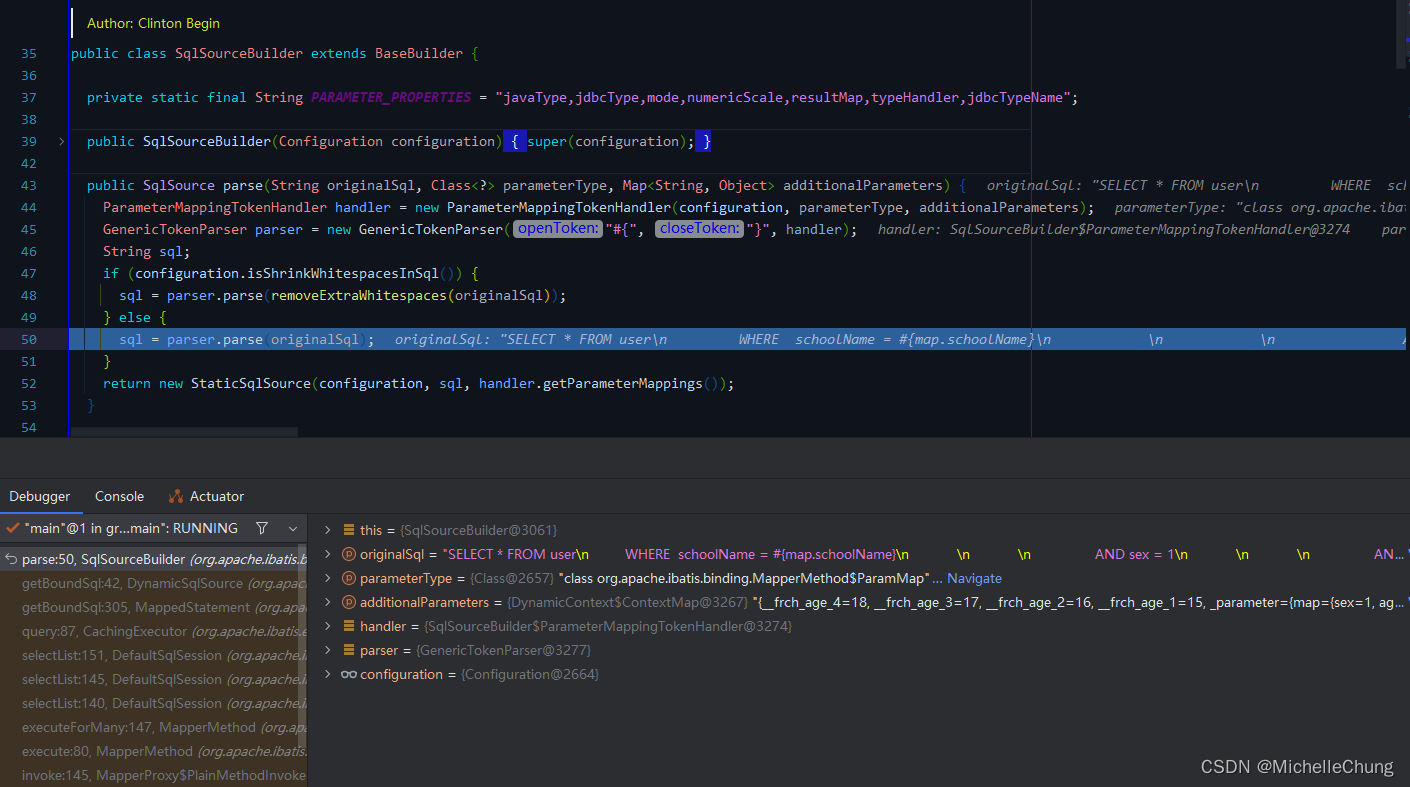Expand the configuration watch node
Image resolution: width=1410 pixels, height=787 pixels.
327,674
